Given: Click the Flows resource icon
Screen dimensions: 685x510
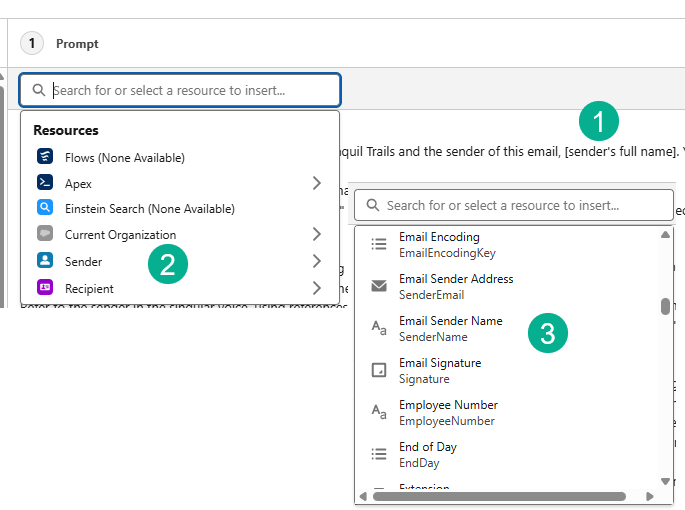Looking at the screenshot, I should [45, 157].
